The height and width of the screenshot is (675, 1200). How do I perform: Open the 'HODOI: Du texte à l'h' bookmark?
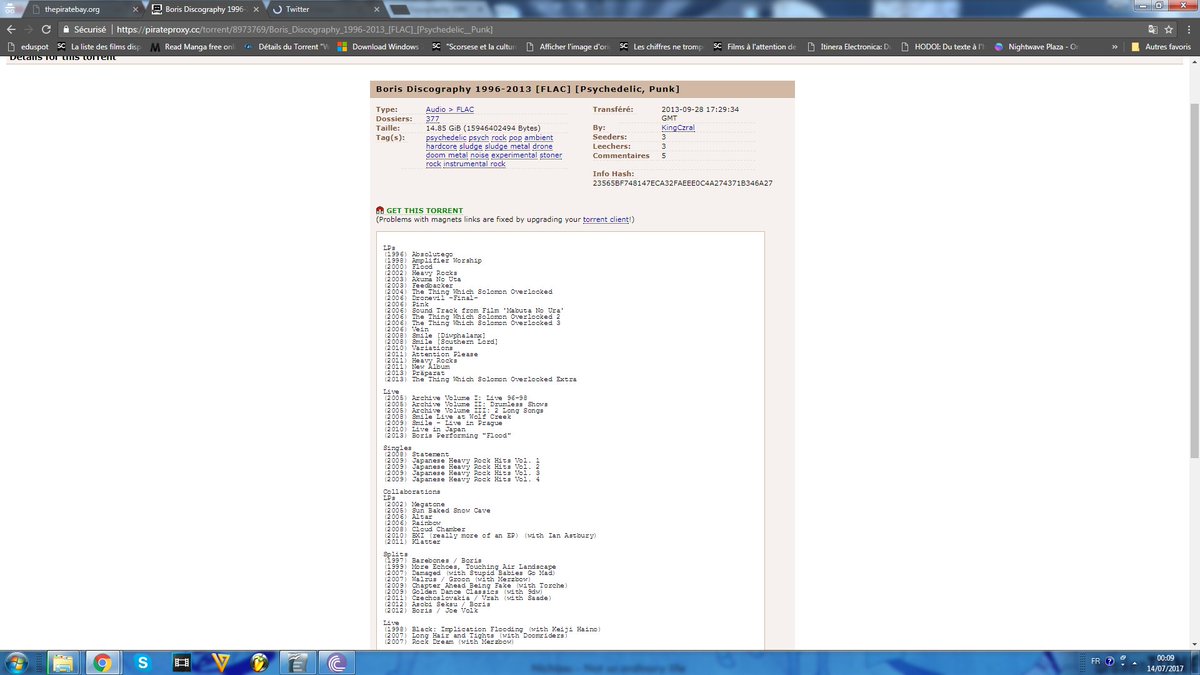click(943, 46)
